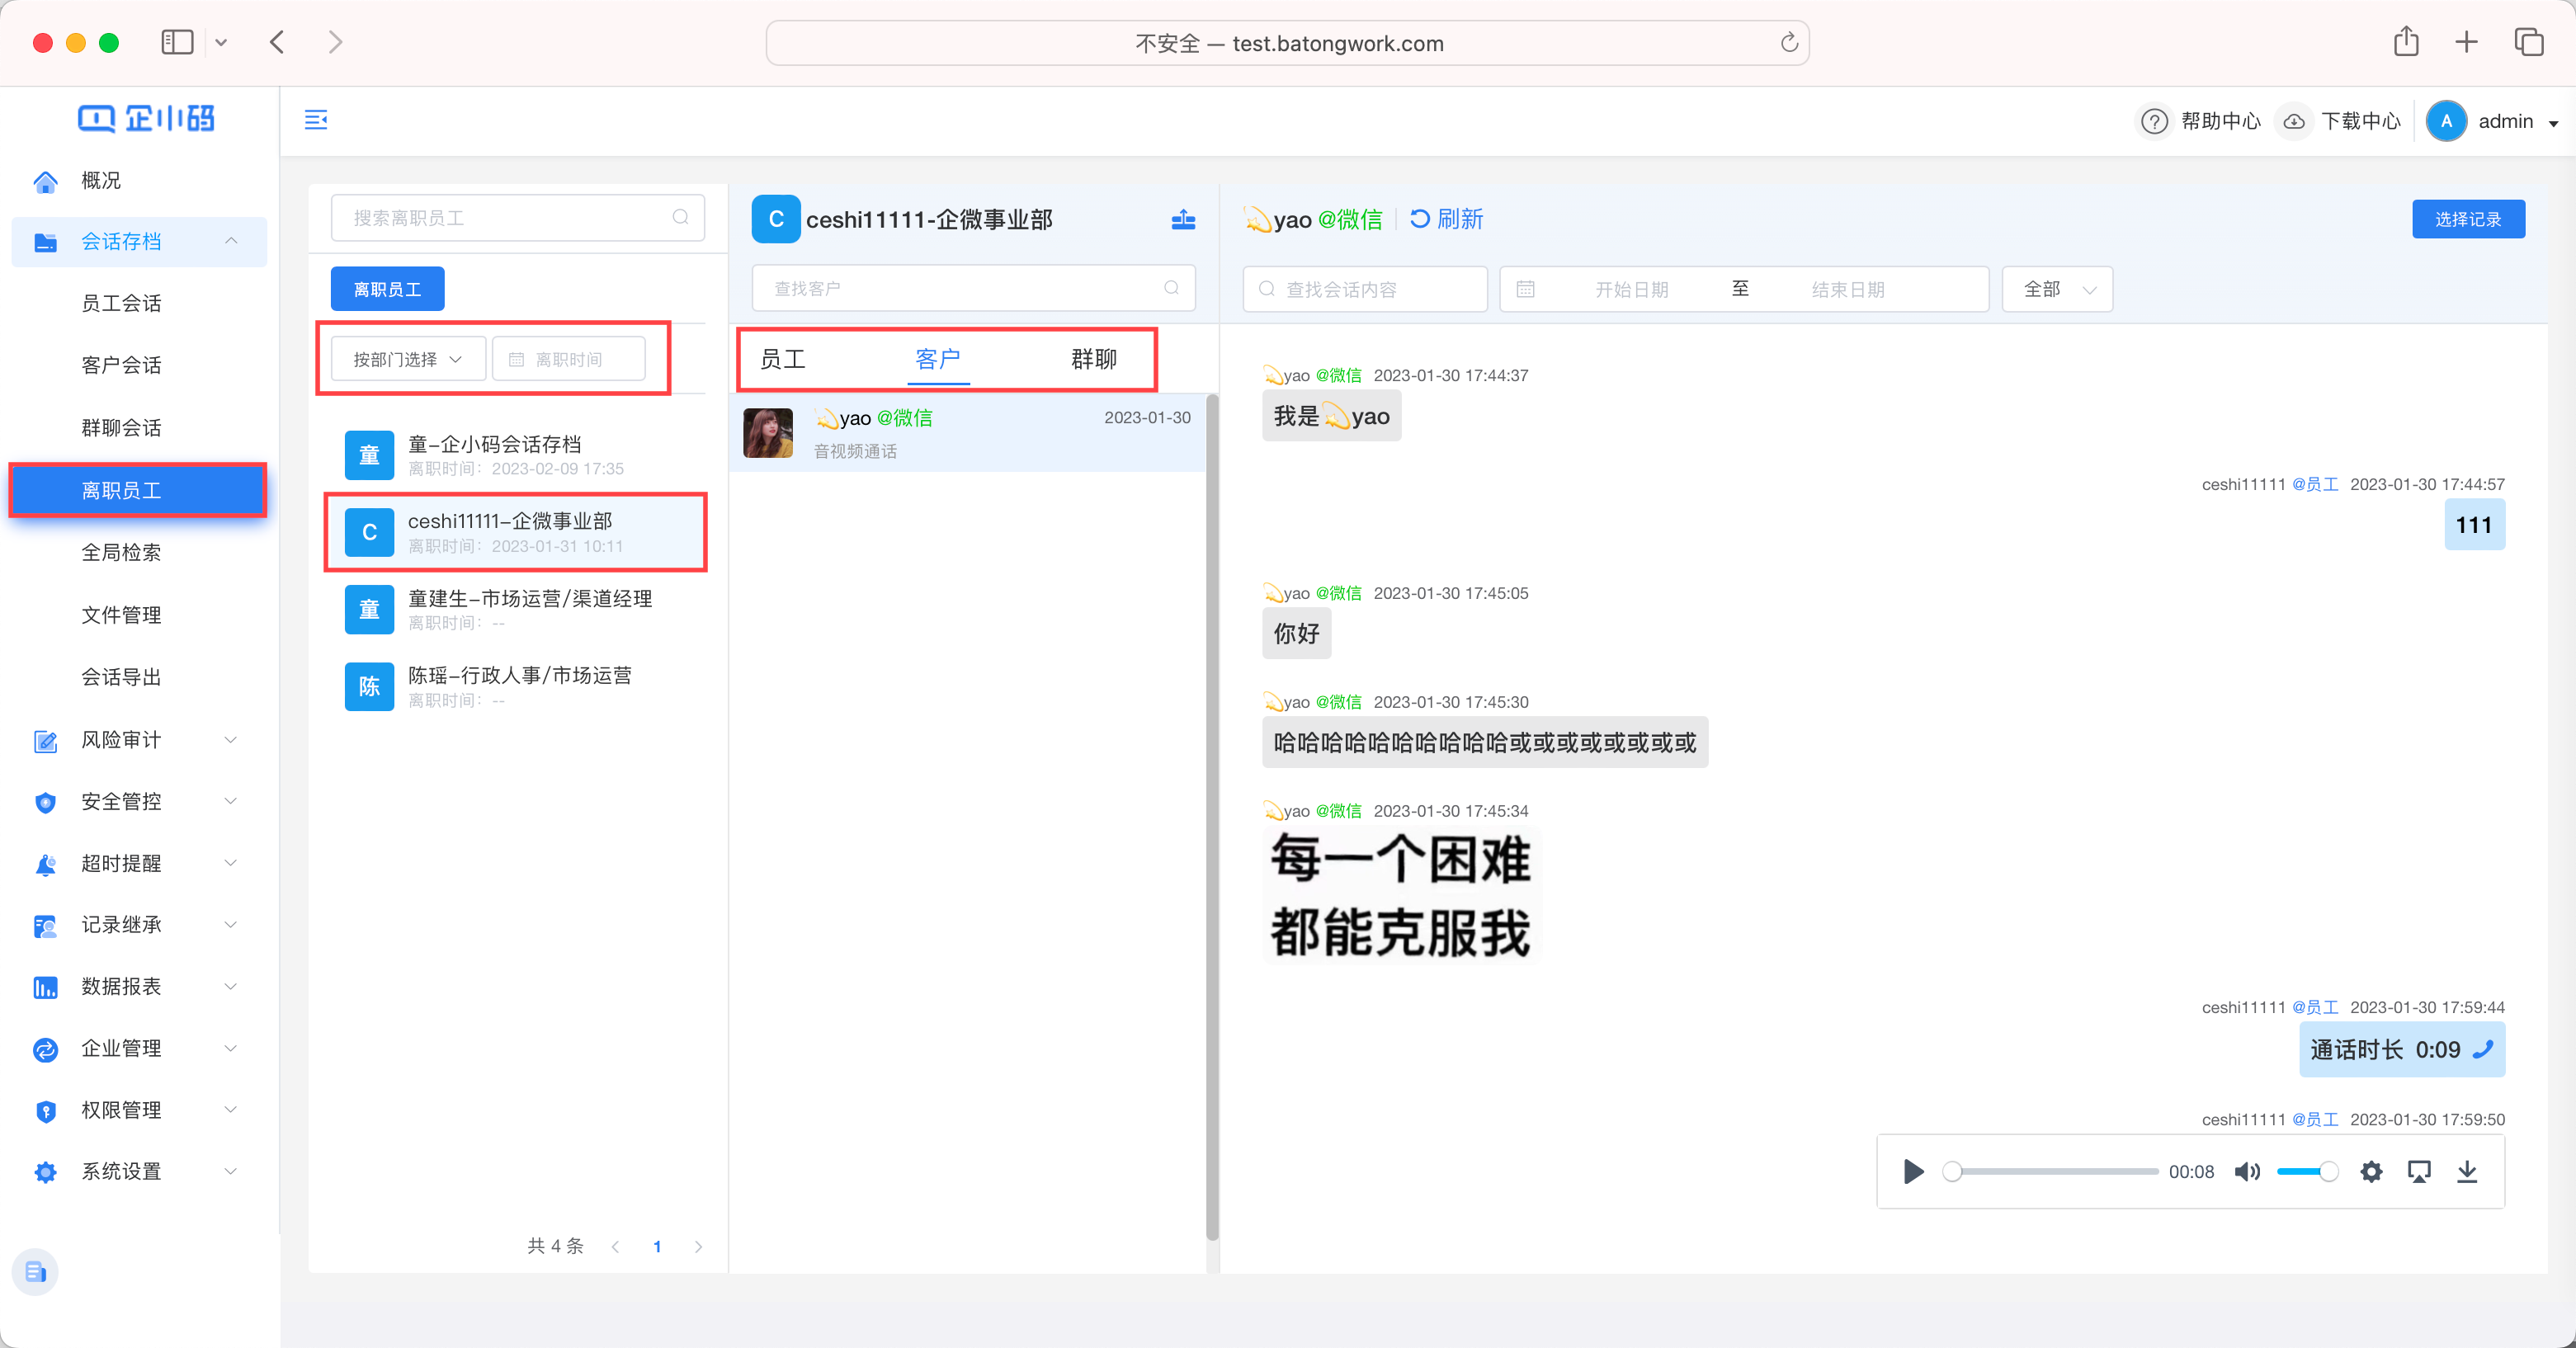Image resolution: width=2576 pixels, height=1348 pixels.
Task: Select employee 童建生-市场运营/渠道经理
Action: pos(517,609)
